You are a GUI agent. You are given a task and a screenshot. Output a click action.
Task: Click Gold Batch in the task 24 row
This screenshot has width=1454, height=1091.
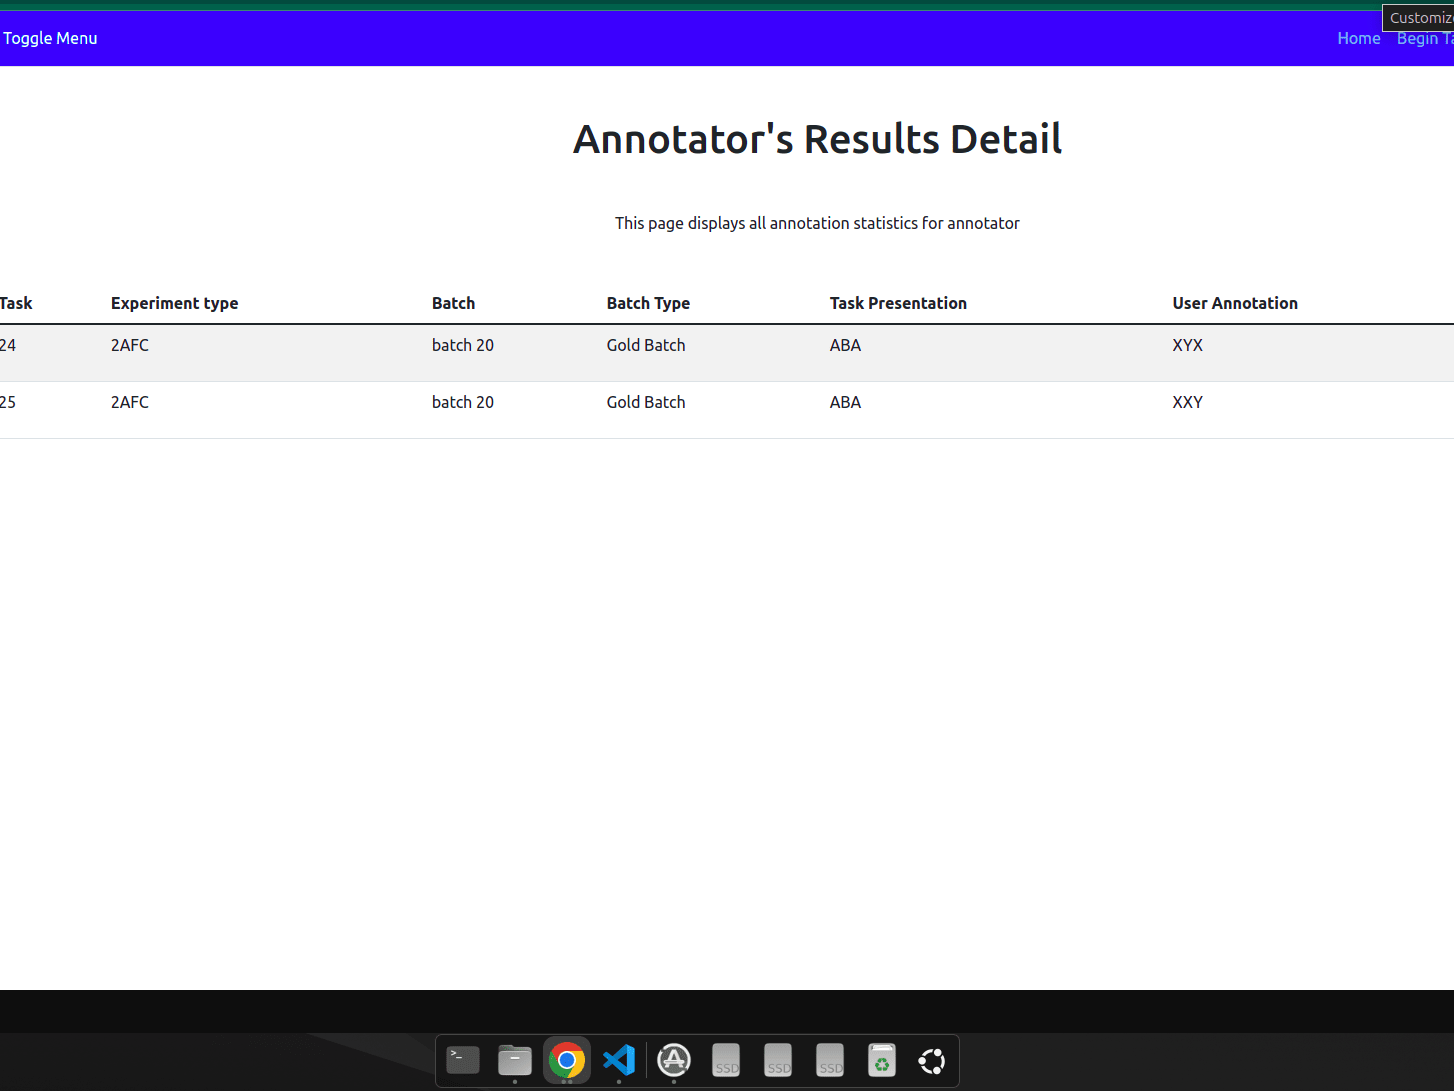pyautogui.click(x=646, y=345)
